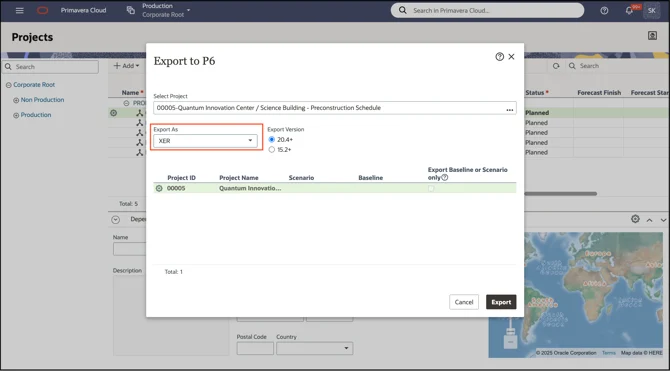The width and height of the screenshot is (670, 371).
Task: Open the notifications bell
Action: (x=629, y=11)
